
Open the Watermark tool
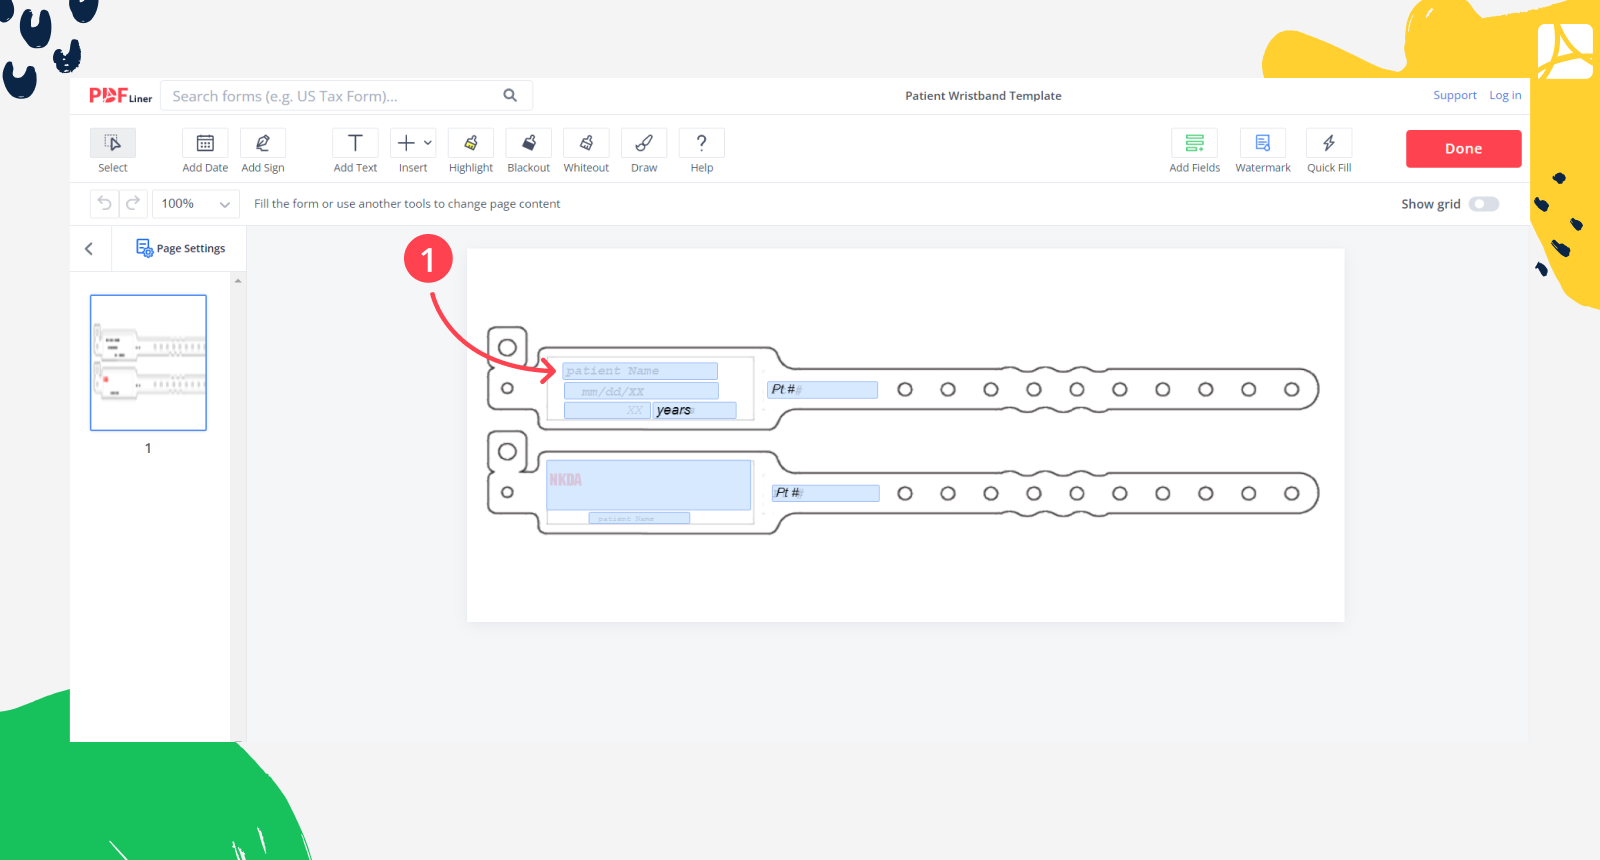[x=1262, y=144]
